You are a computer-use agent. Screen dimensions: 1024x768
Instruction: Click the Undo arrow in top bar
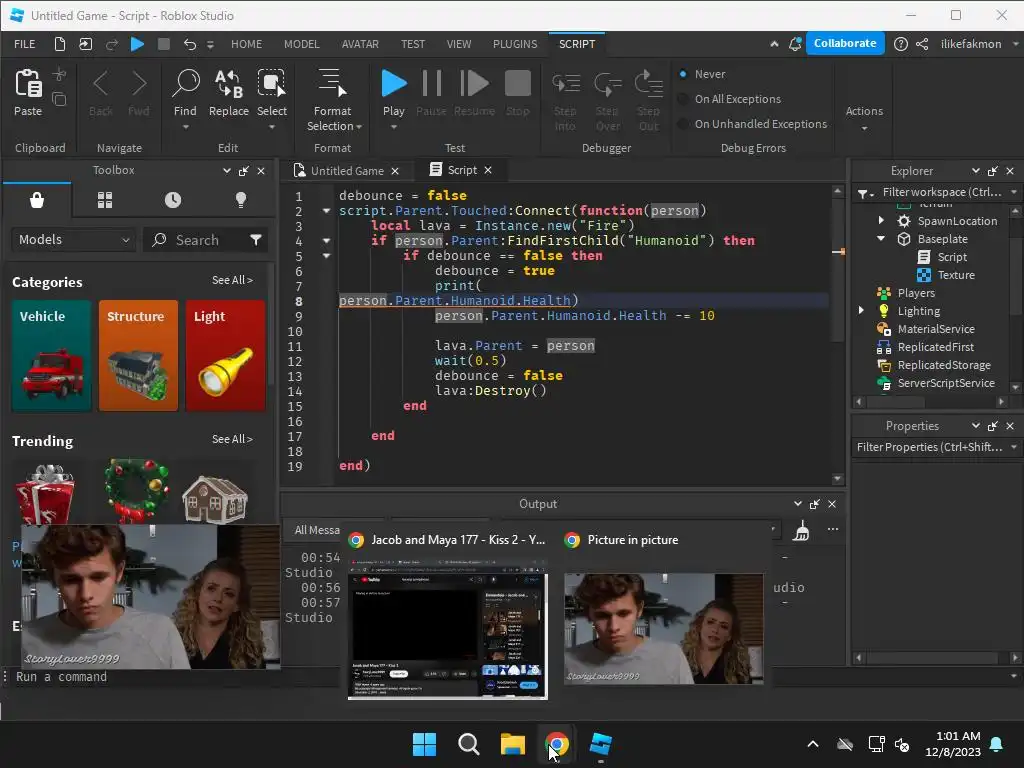pos(190,44)
